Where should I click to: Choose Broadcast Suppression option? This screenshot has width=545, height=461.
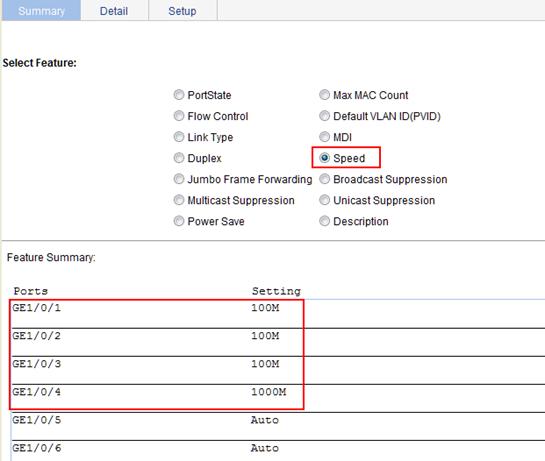[x=324, y=179]
